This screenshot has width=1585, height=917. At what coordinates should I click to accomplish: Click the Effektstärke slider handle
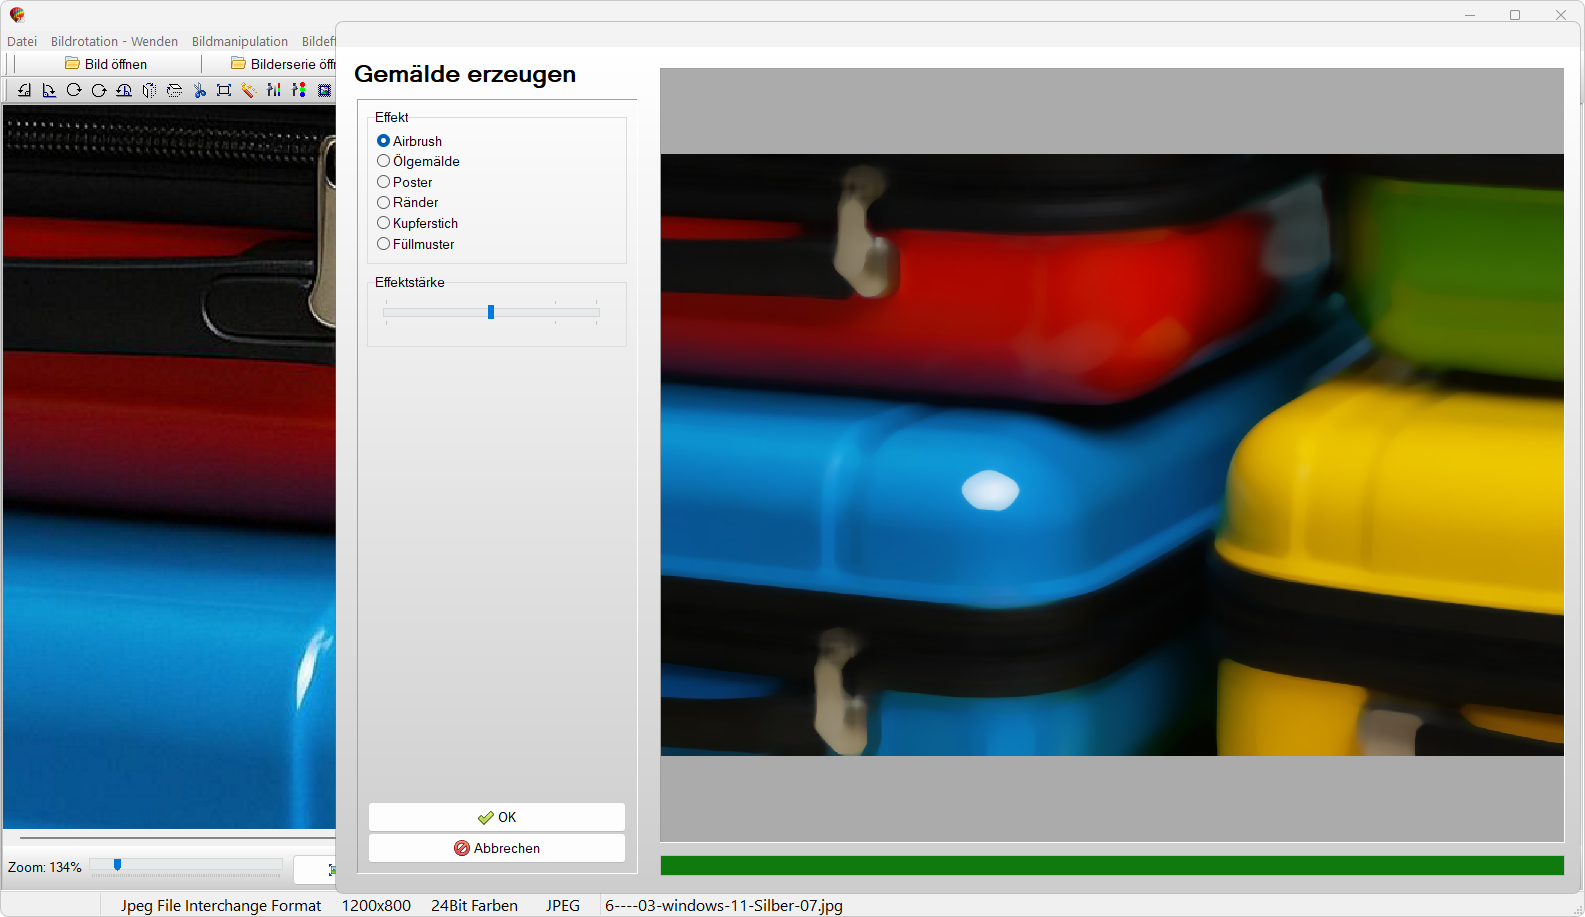click(x=491, y=312)
